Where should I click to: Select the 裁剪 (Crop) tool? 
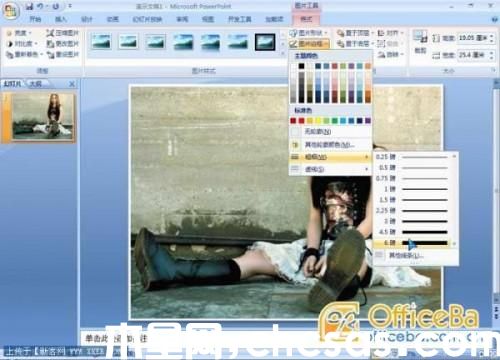[x=420, y=42]
